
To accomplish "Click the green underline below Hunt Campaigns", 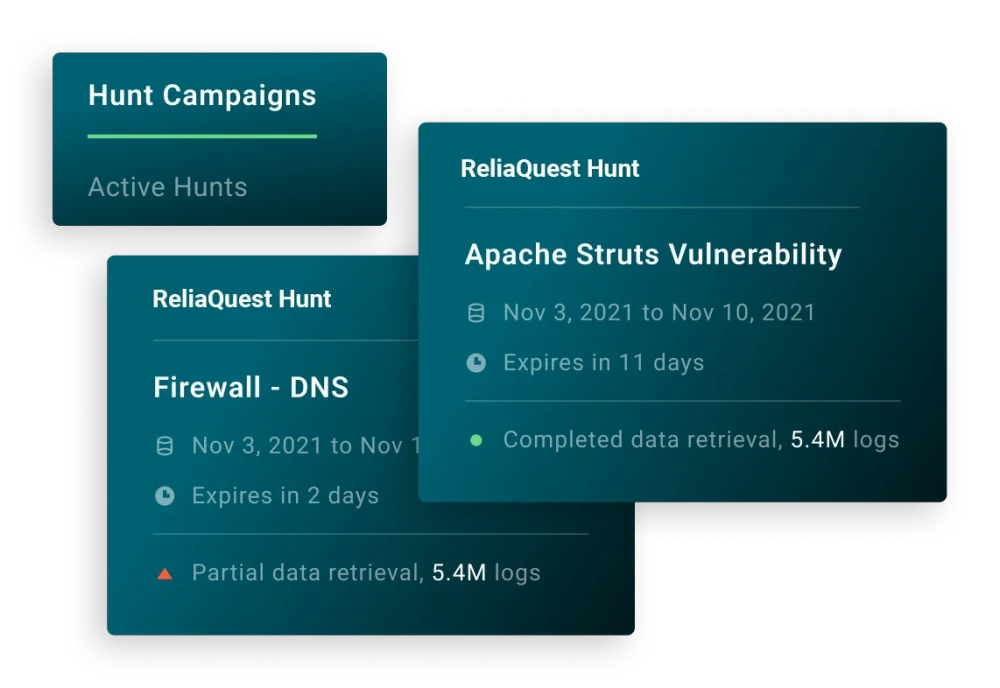I will coord(202,136).
